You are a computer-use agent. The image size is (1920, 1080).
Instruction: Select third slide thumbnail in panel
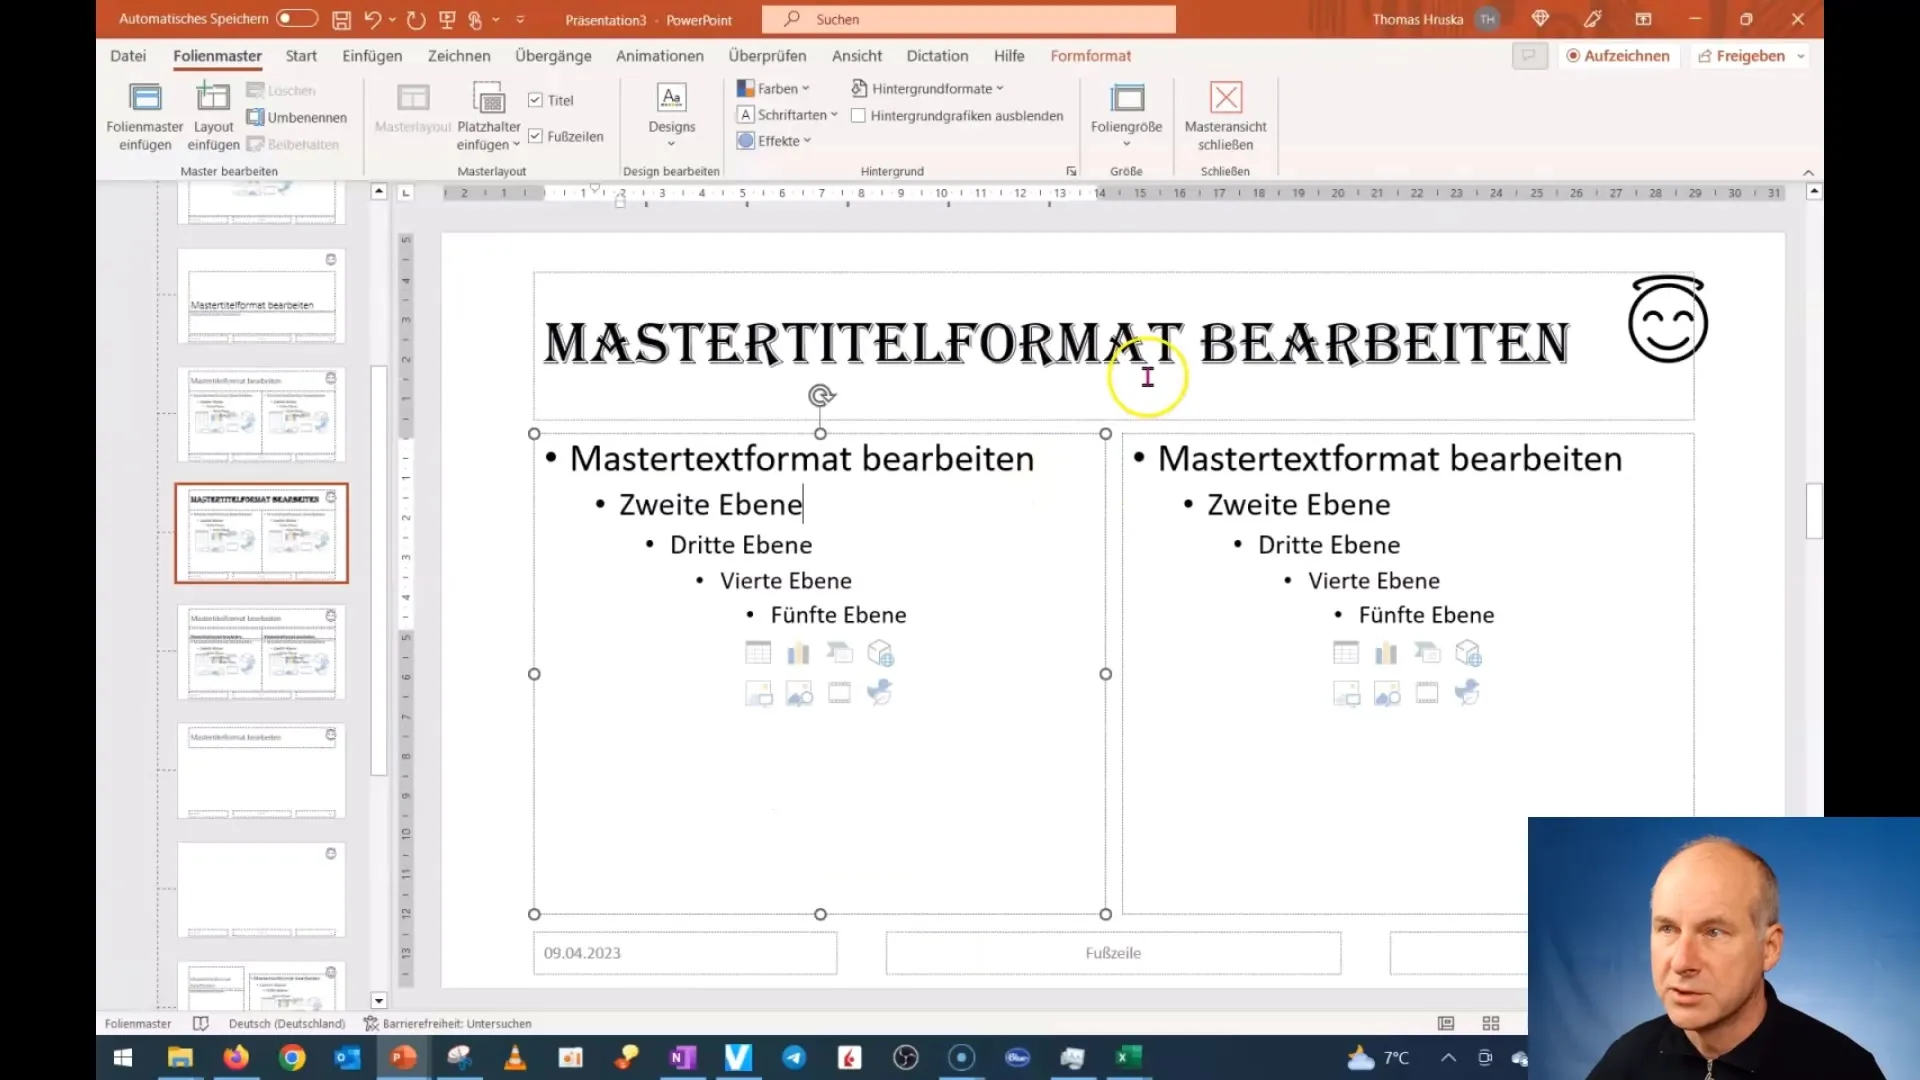(x=260, y=414)
